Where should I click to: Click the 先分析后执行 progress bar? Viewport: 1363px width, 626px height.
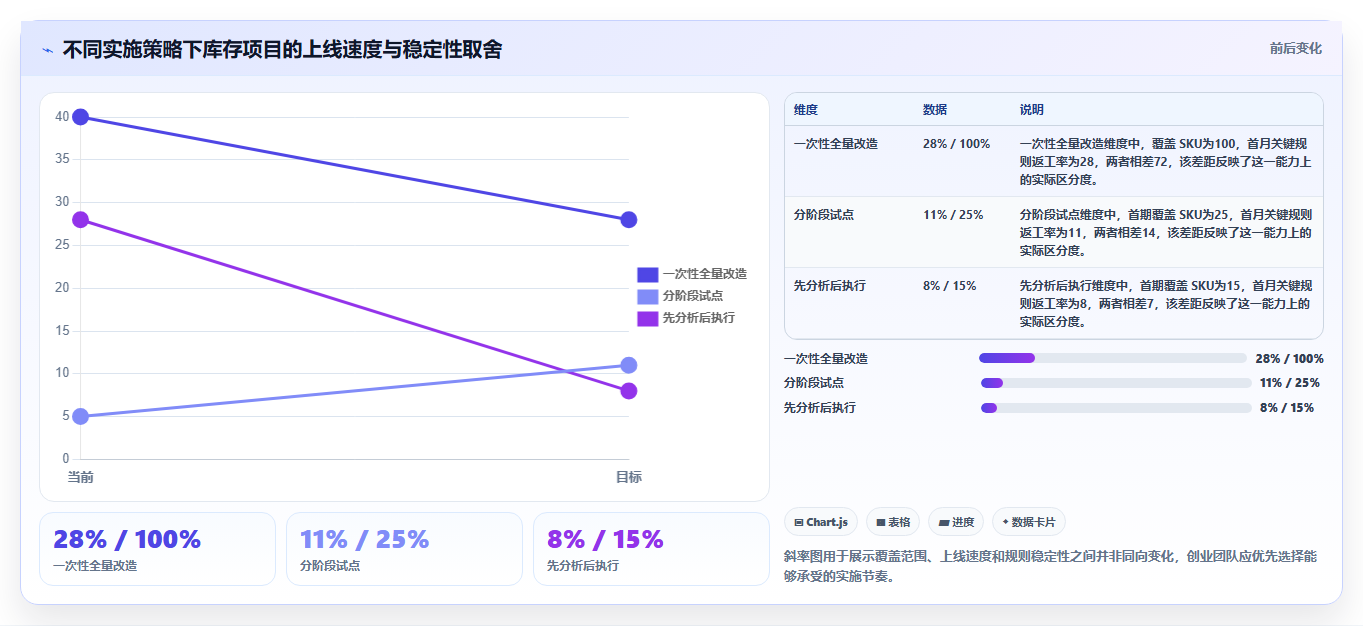1116,408
